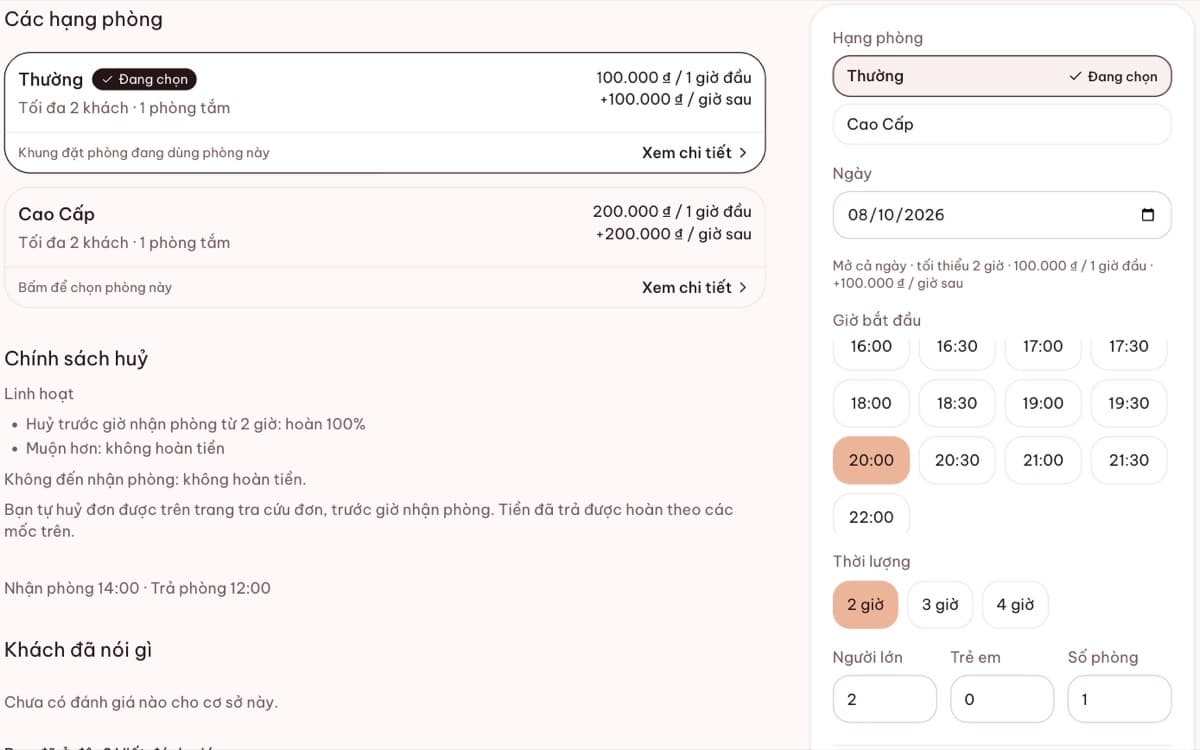The width and height of the screenshot is (1200, 750).
Task: Click 'Chưa có đánh giá nào cho cơ sở này' text
Action: (x=141, y=702)
